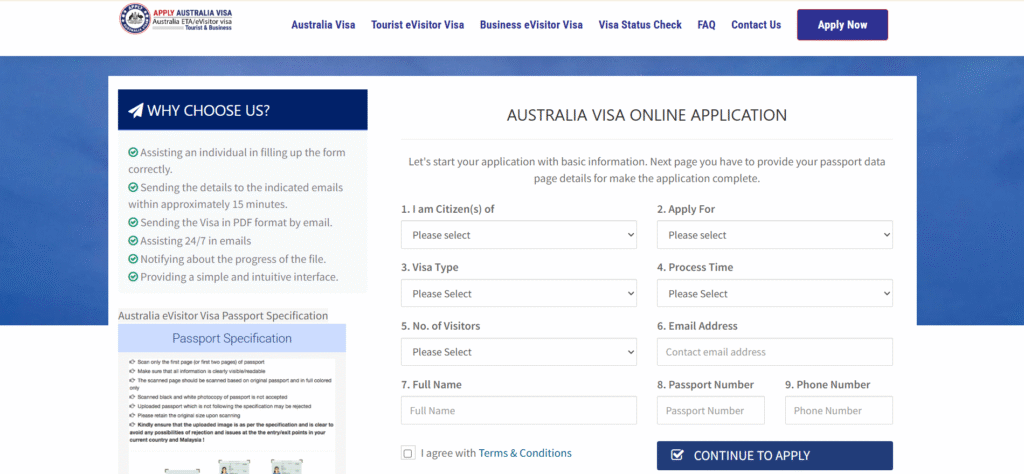
Task: Focus the Phone Number field
Action: coord(839,411)
